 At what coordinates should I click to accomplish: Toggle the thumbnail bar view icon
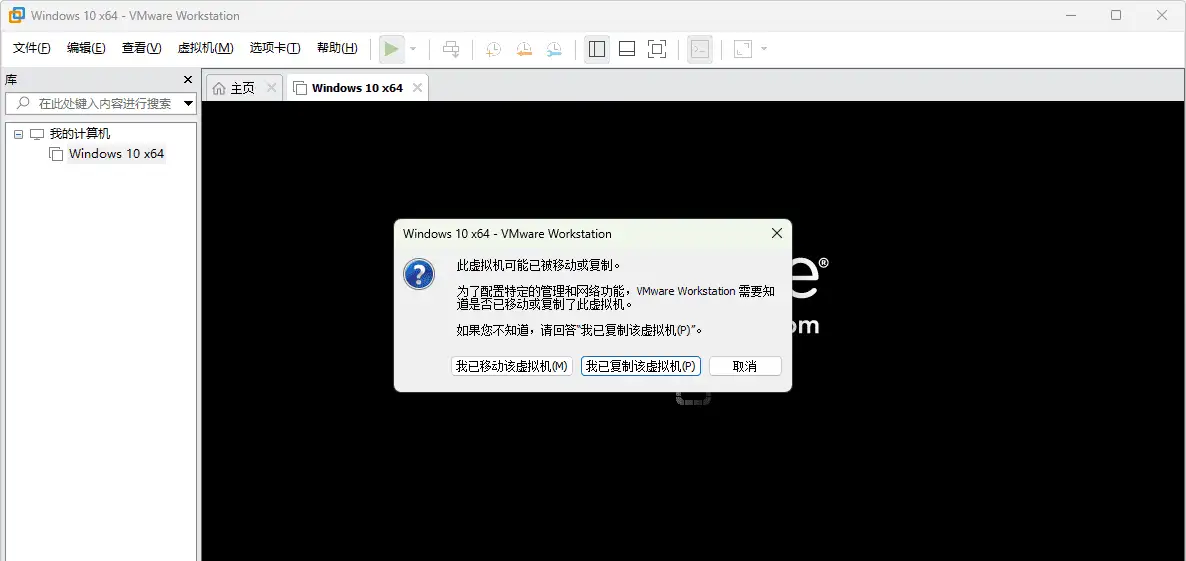point(626,49)
